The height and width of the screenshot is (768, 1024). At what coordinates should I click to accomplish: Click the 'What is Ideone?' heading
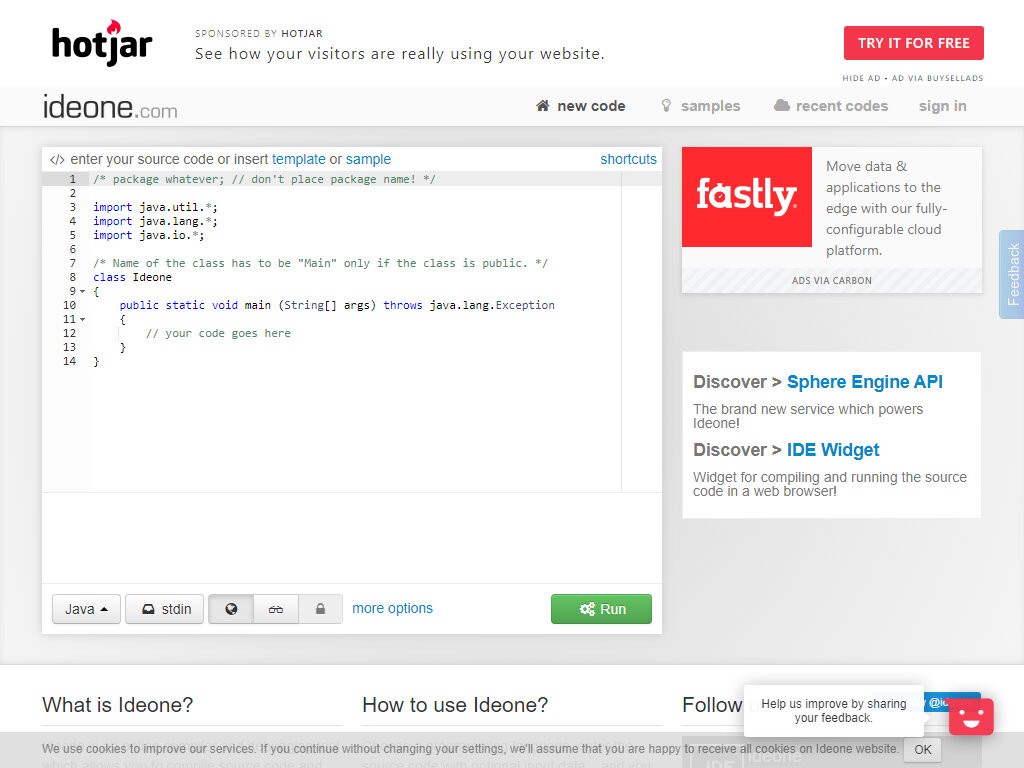pyautogui.click(x=118, y=705)
